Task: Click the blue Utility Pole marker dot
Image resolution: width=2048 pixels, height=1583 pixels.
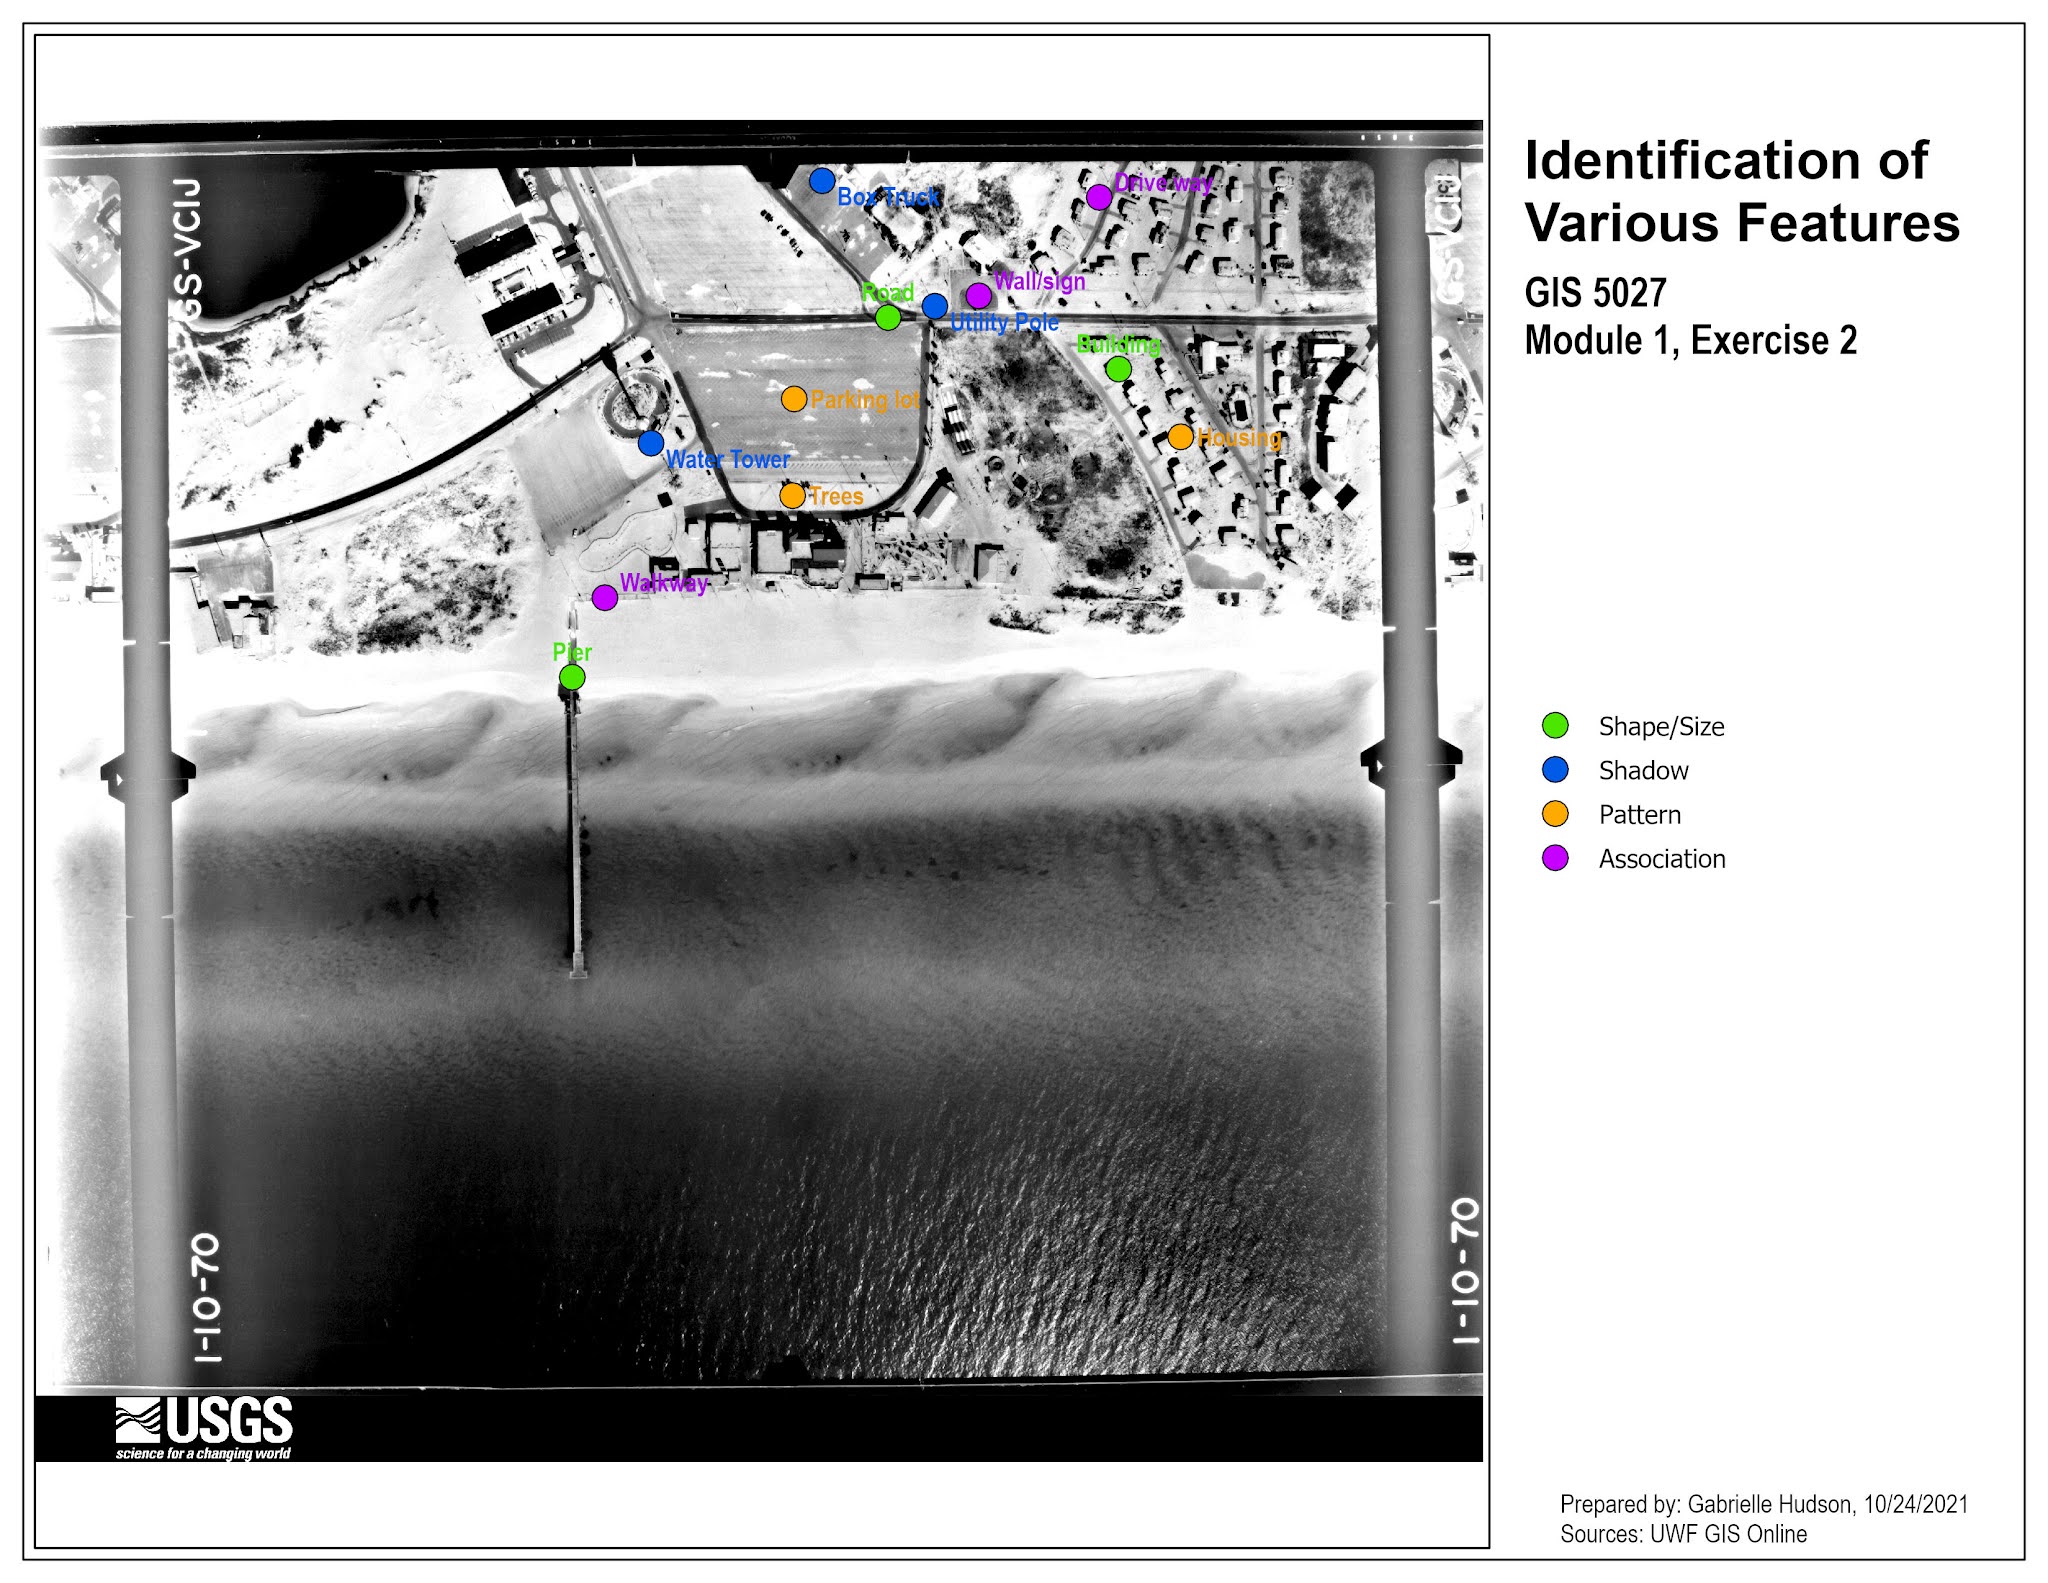Action: [x=935, y=306]
